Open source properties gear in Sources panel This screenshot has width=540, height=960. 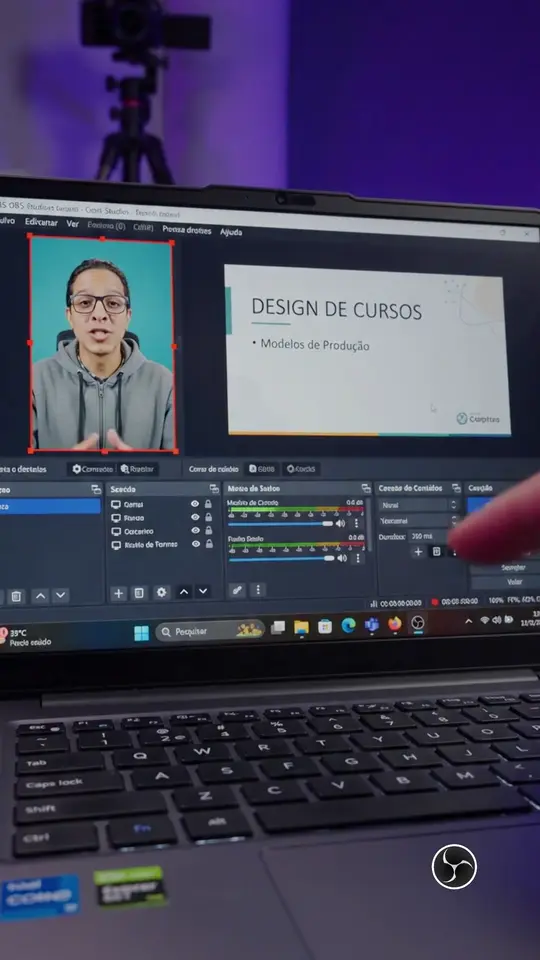pos(161,592)
